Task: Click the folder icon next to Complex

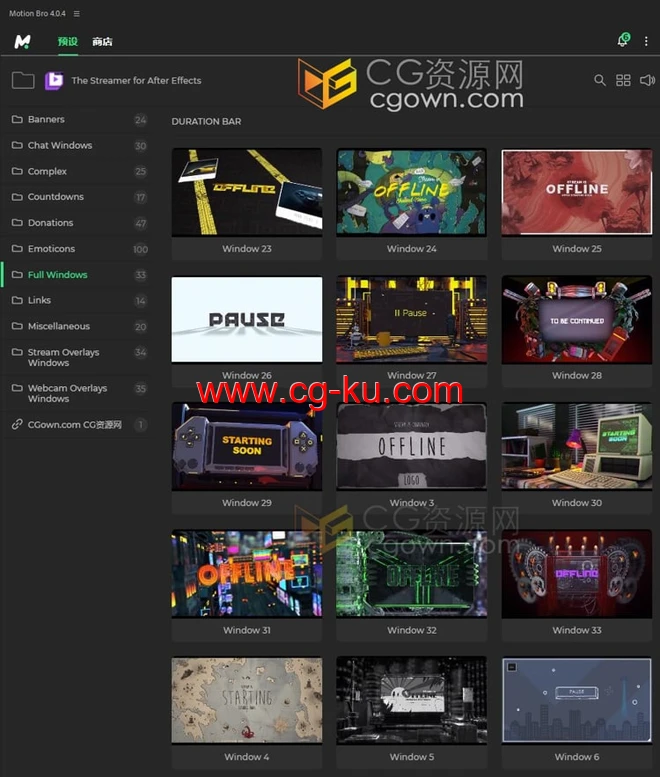Action: pyautogui.click(x=17, y=171)
